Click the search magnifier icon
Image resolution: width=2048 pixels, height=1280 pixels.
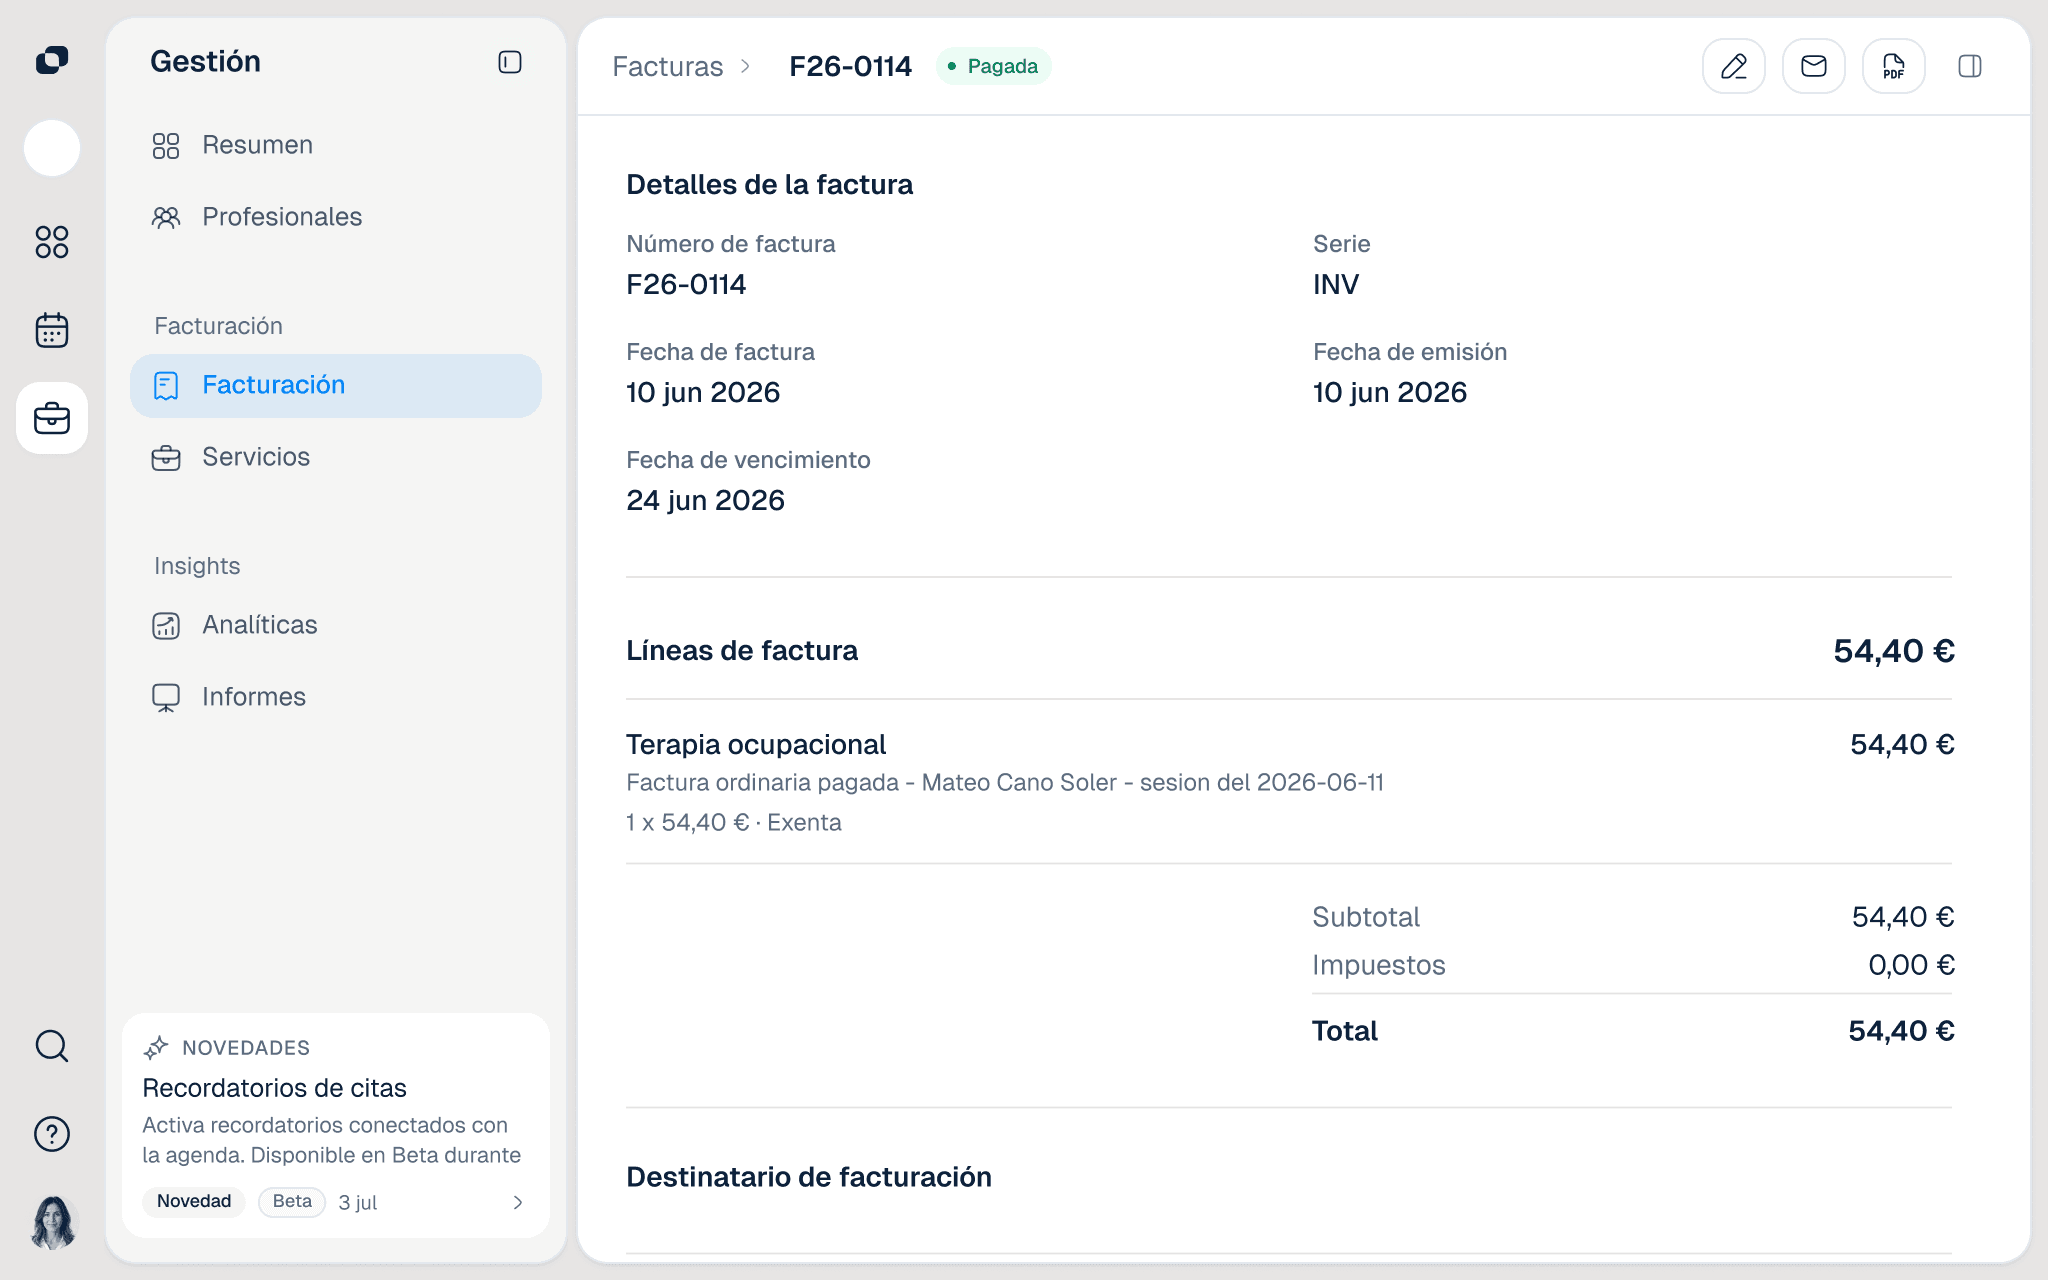coord(52,1046)
